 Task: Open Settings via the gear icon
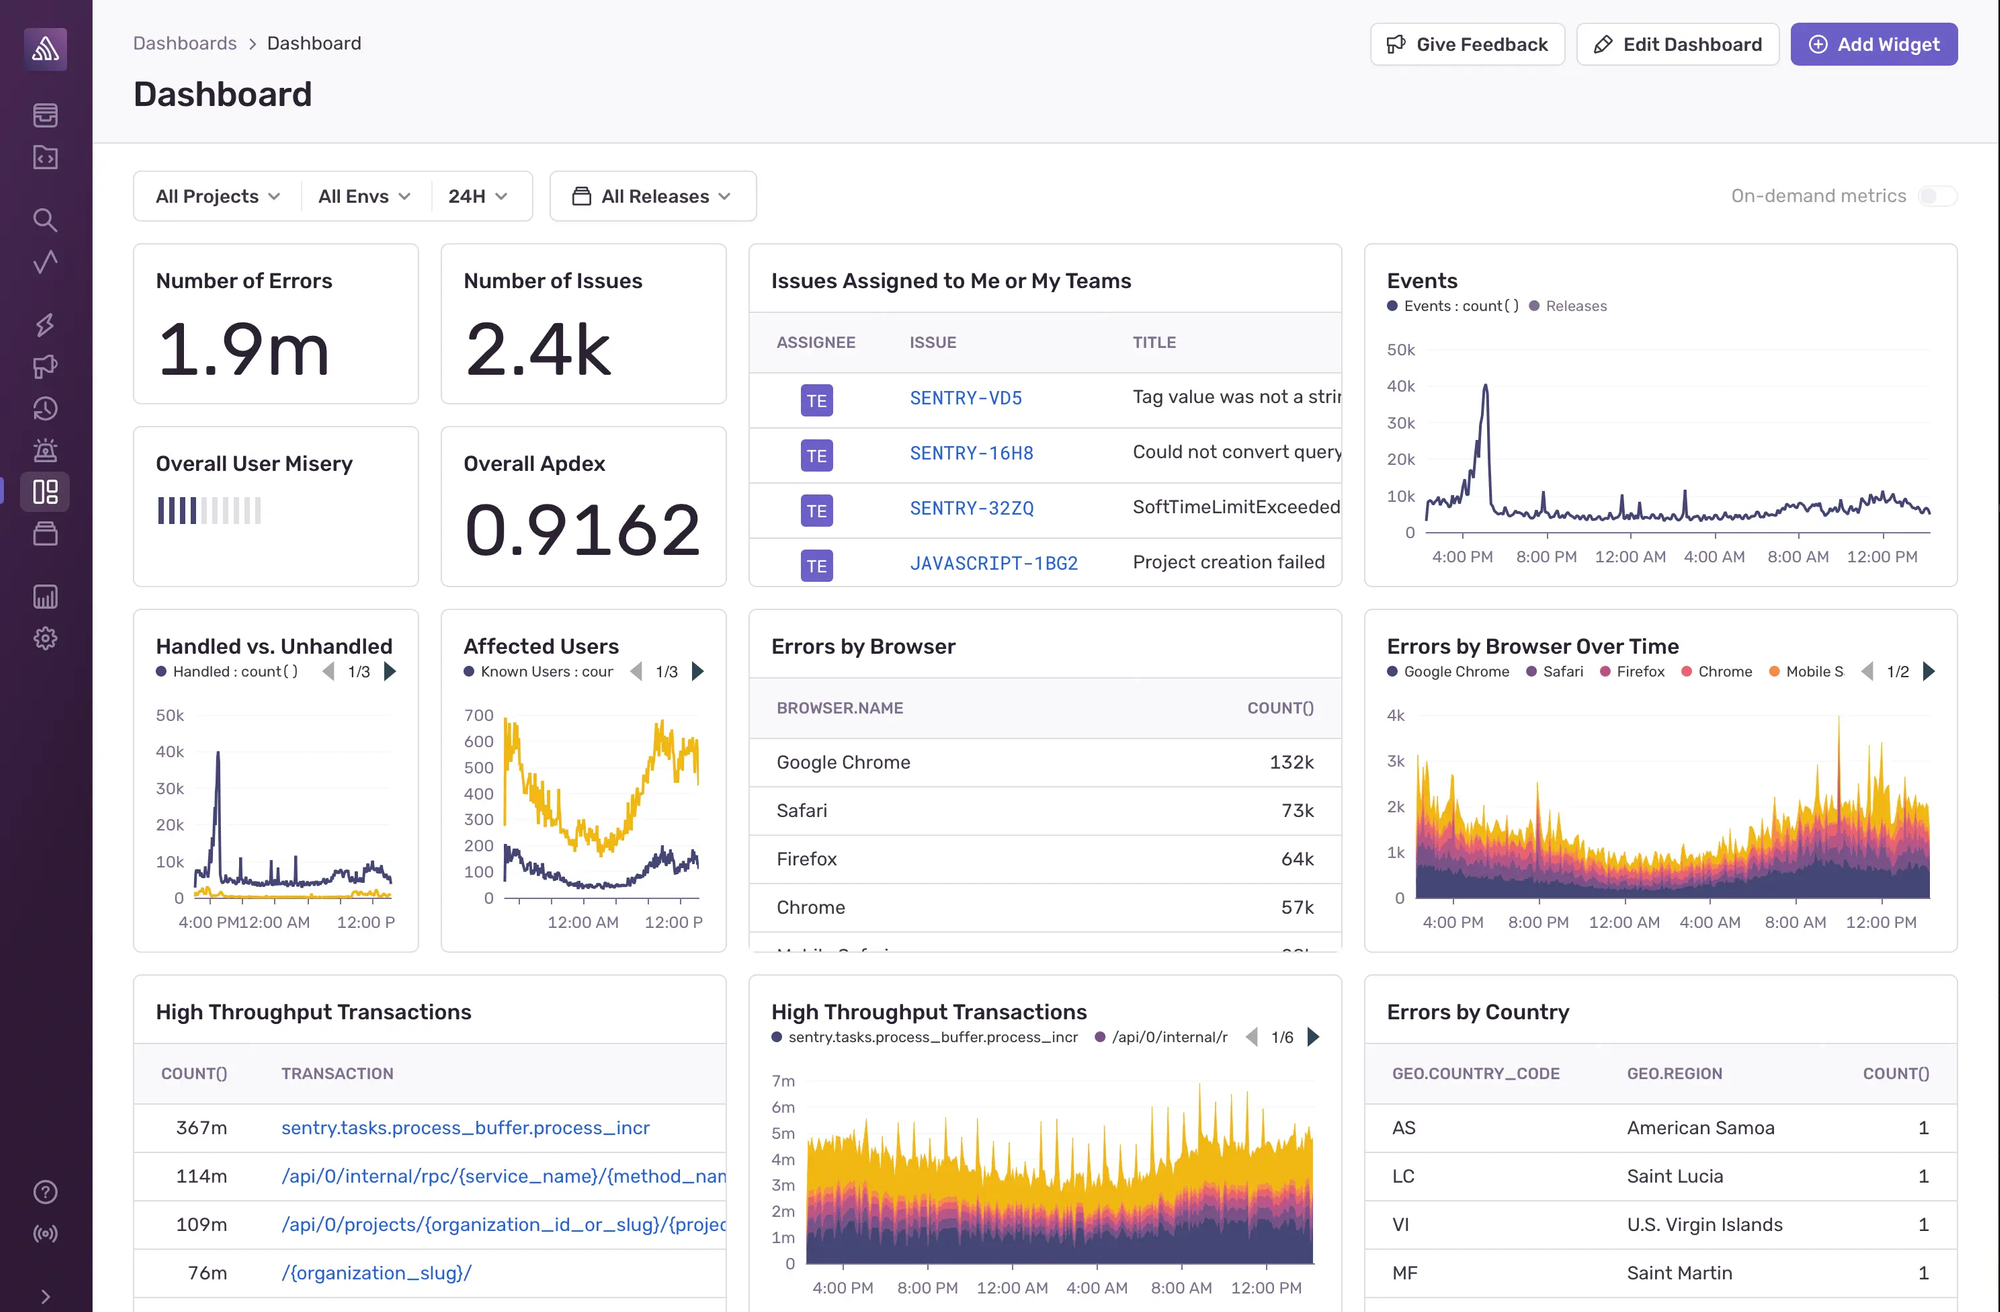coord(45,638)
